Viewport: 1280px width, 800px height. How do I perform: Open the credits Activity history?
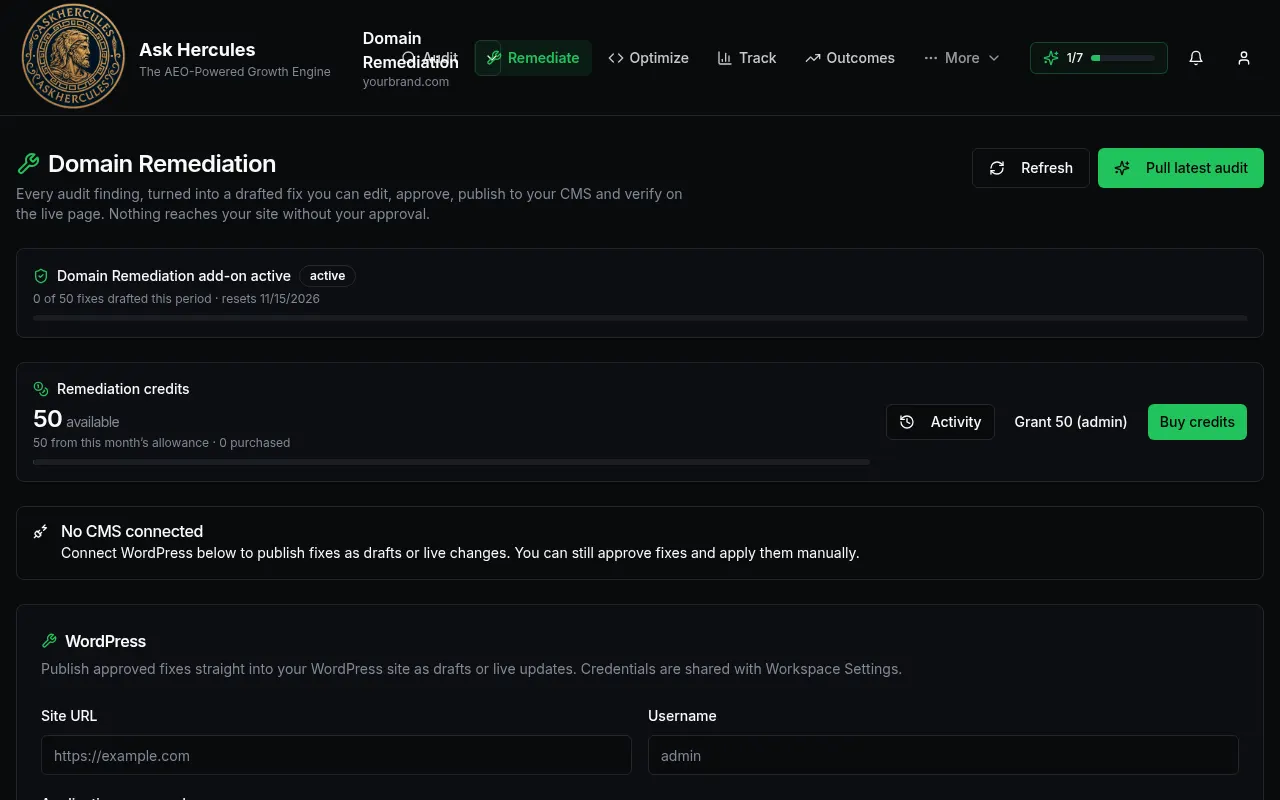point(940,422)
